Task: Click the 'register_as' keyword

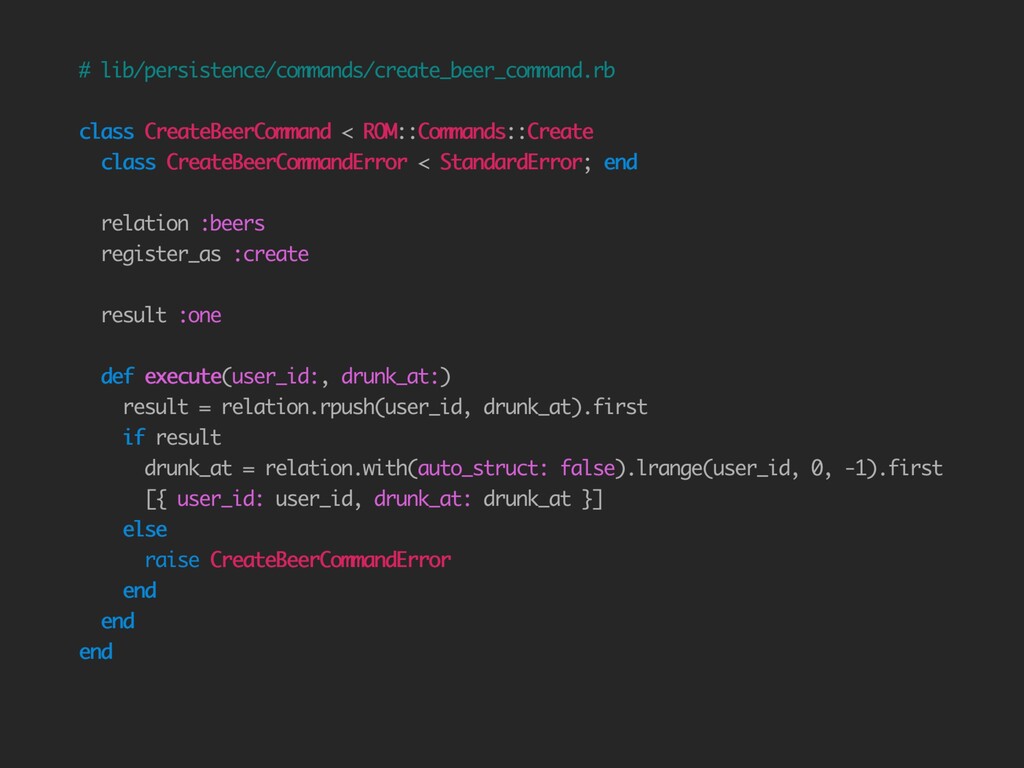Action: pos(161,254)
